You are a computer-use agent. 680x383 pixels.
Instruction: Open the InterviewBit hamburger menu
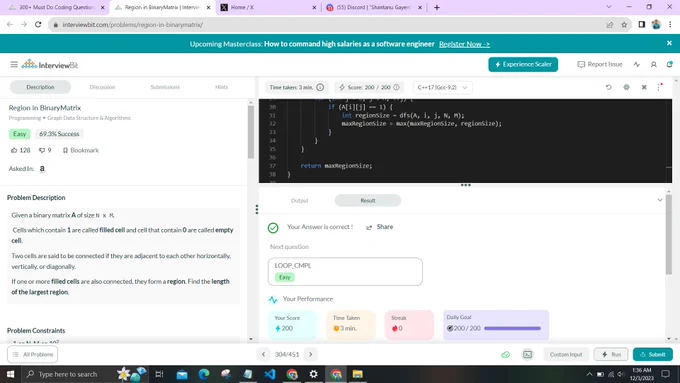14,65
